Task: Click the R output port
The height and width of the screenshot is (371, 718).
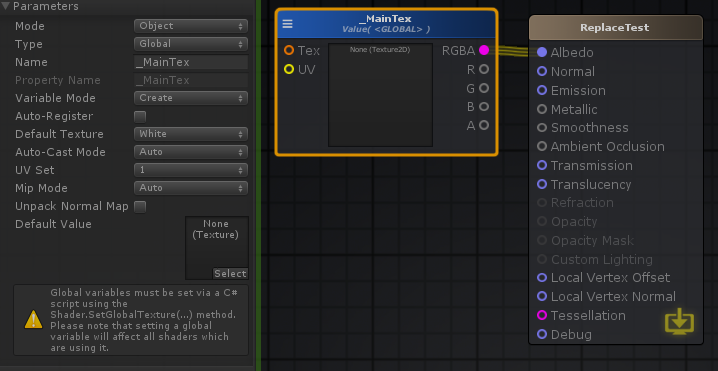Action: pyautogui.click(x=484, y=69)
